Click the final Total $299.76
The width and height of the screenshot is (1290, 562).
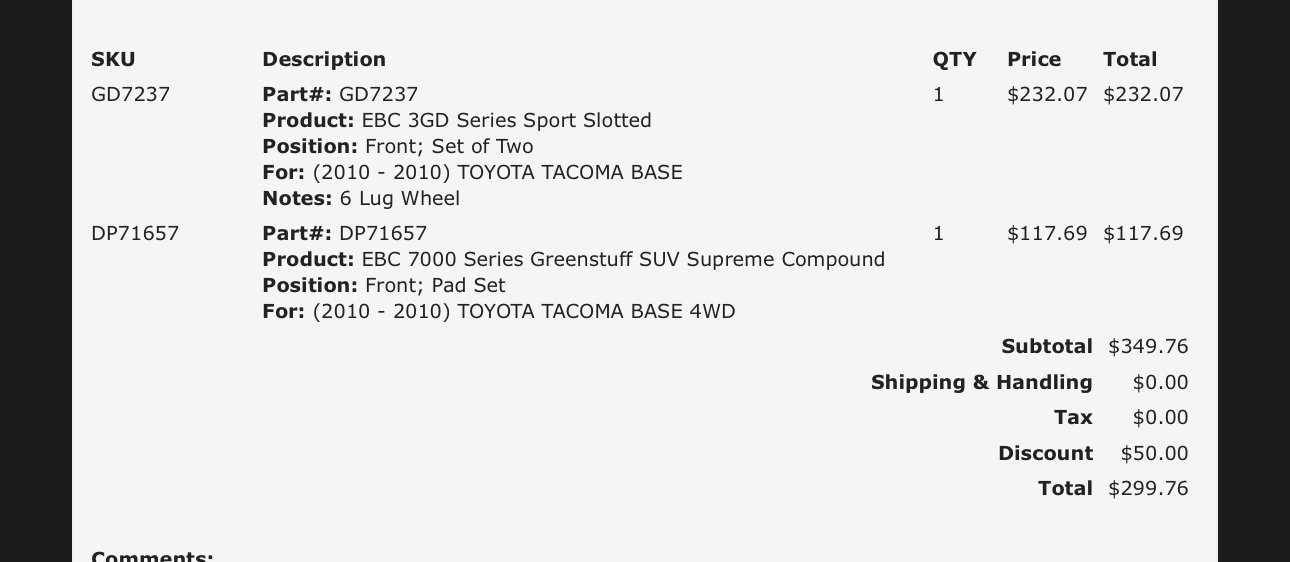pyautogui.click(x=1148, y=488)
